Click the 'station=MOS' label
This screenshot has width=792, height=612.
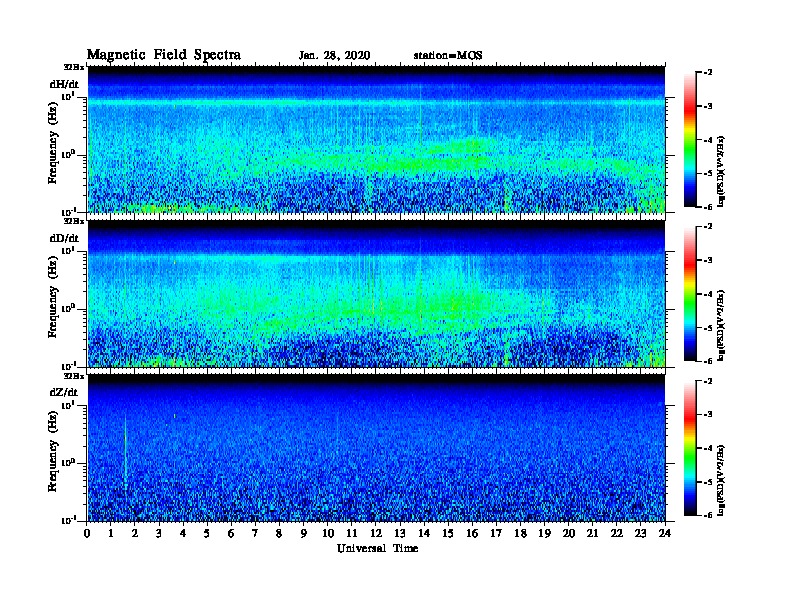tap(448, 56)
